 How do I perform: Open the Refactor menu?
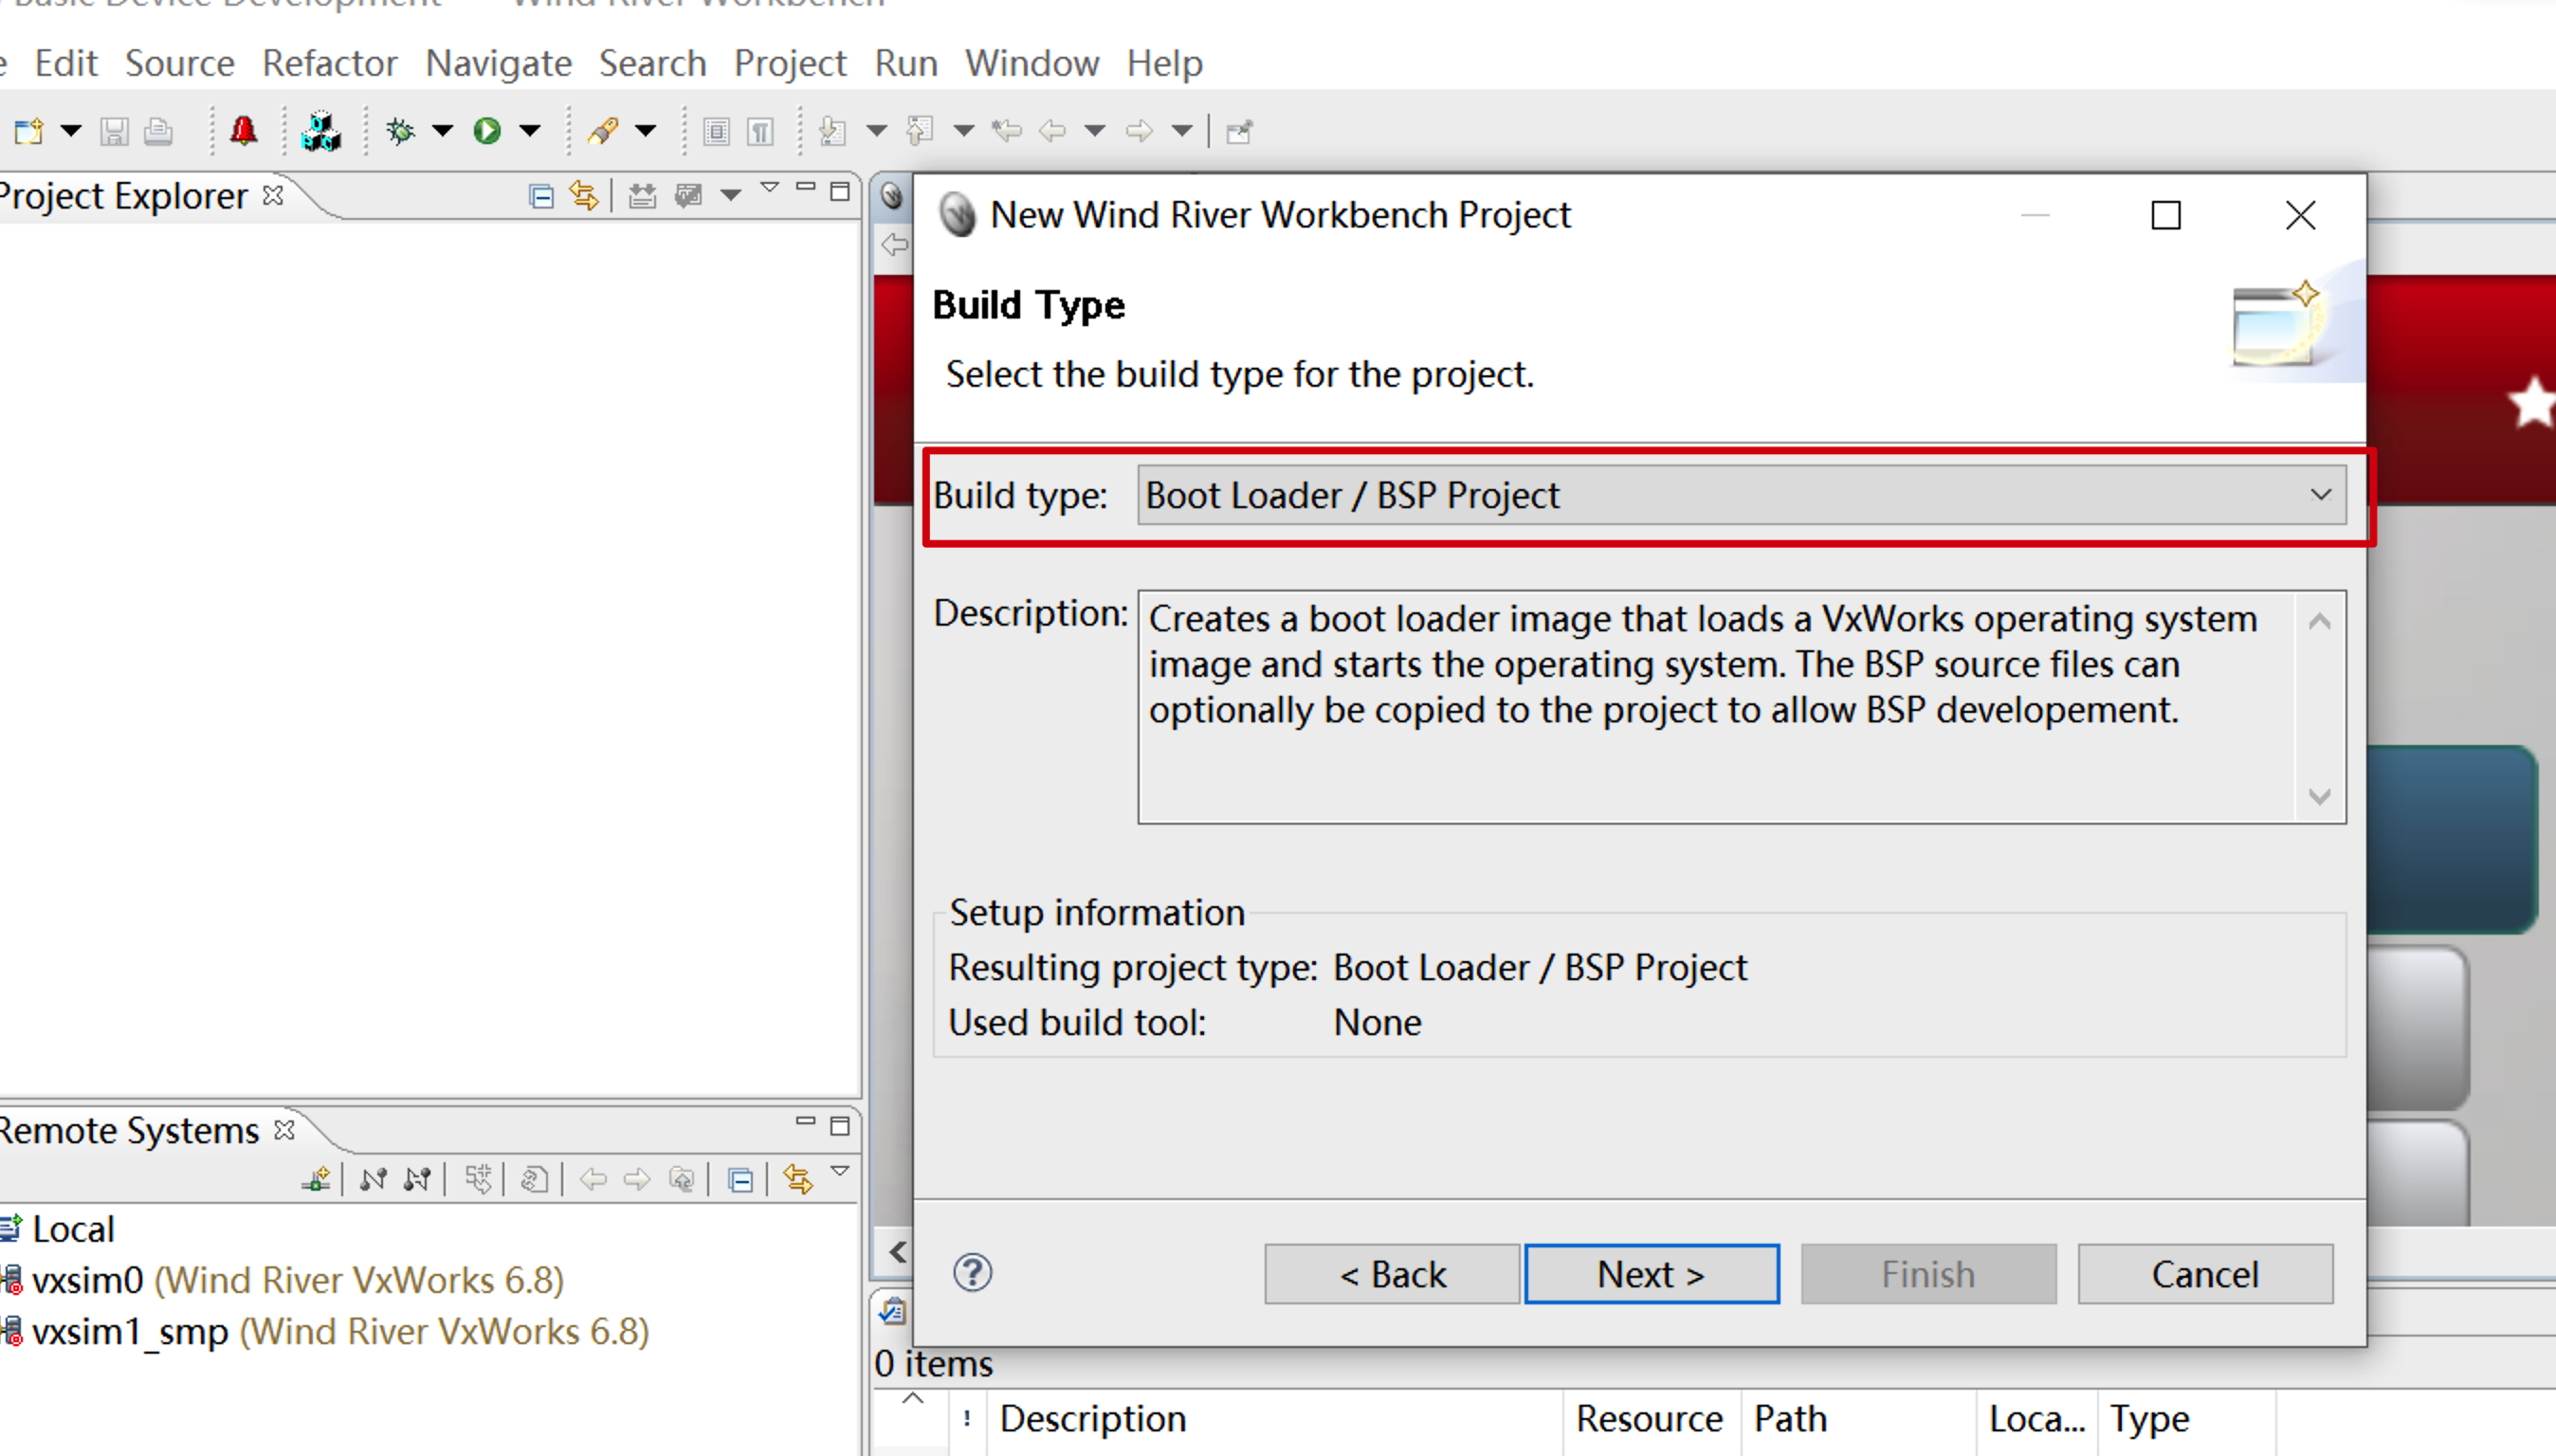coord(330,63)
